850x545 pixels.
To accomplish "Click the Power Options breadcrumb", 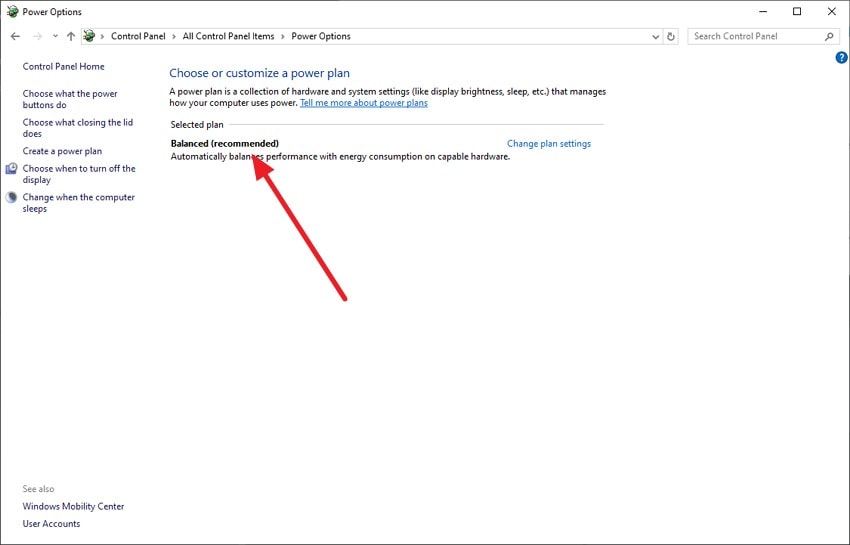I will point(321,36).
